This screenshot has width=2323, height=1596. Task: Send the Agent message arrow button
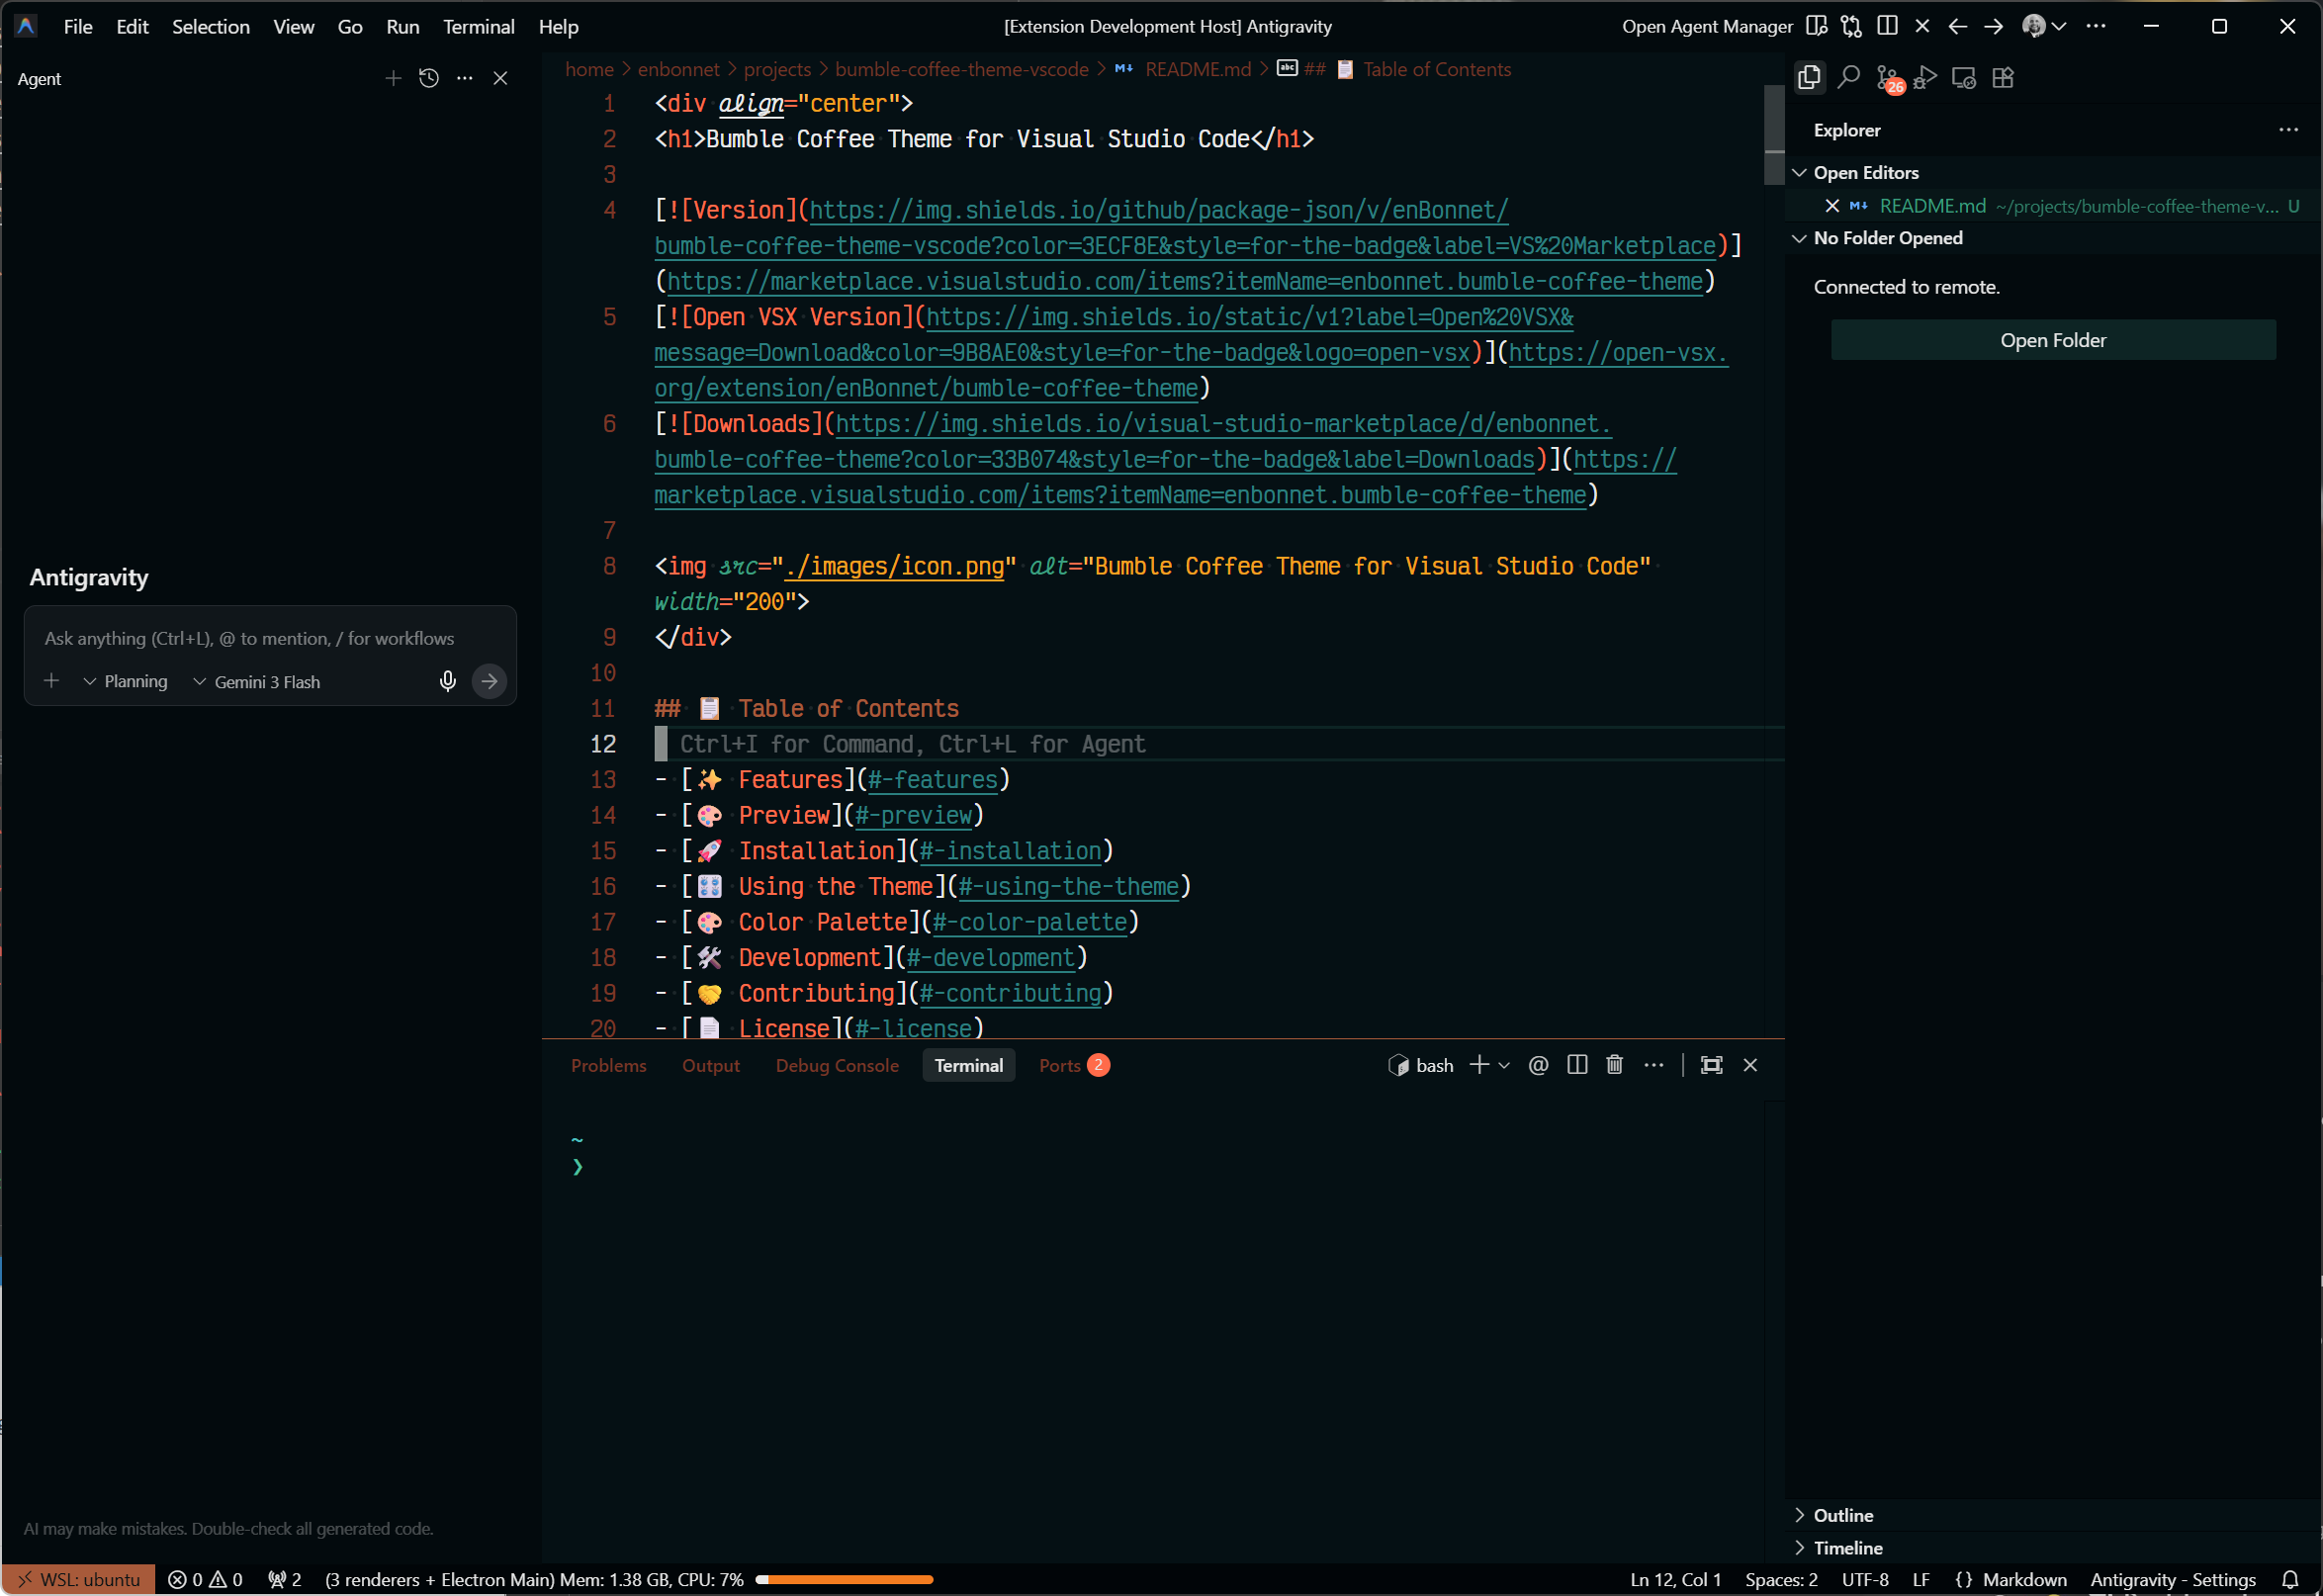489,681
